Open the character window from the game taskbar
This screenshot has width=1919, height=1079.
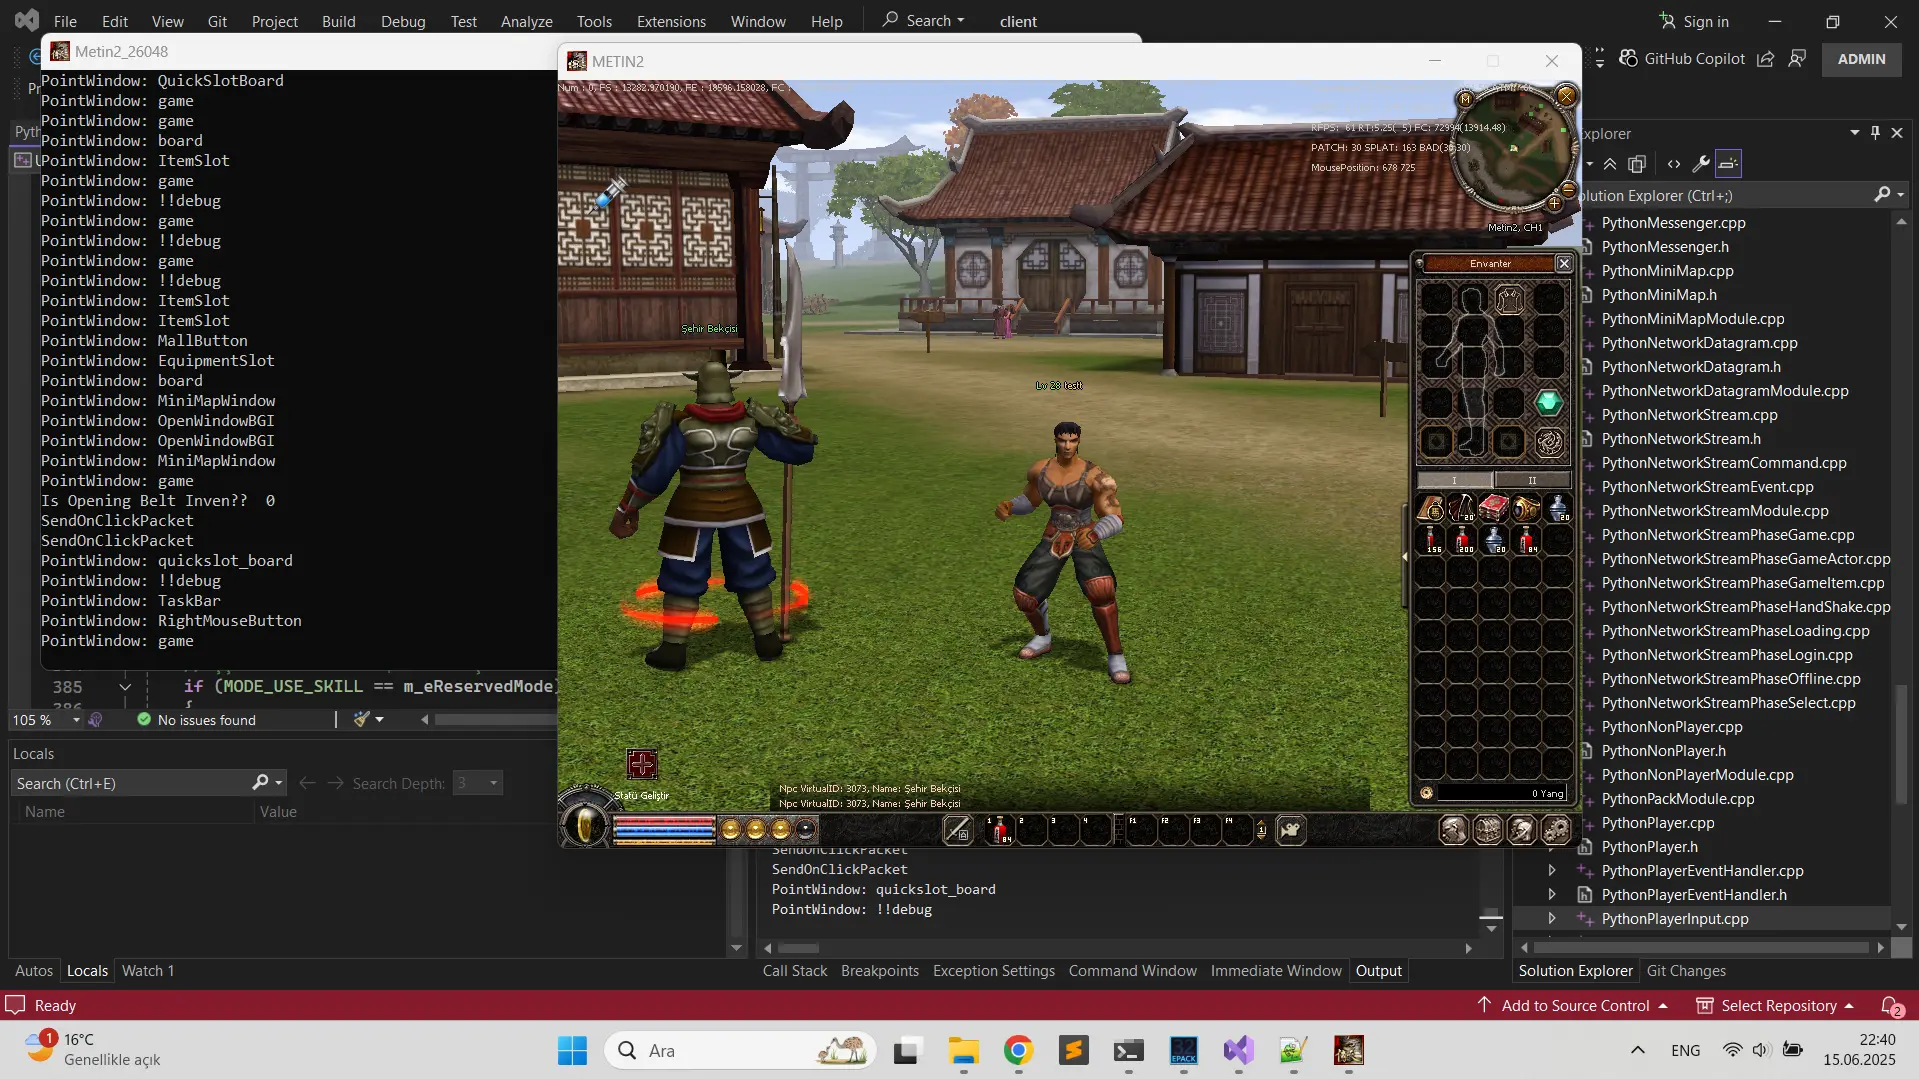(x=1453, y=830)
